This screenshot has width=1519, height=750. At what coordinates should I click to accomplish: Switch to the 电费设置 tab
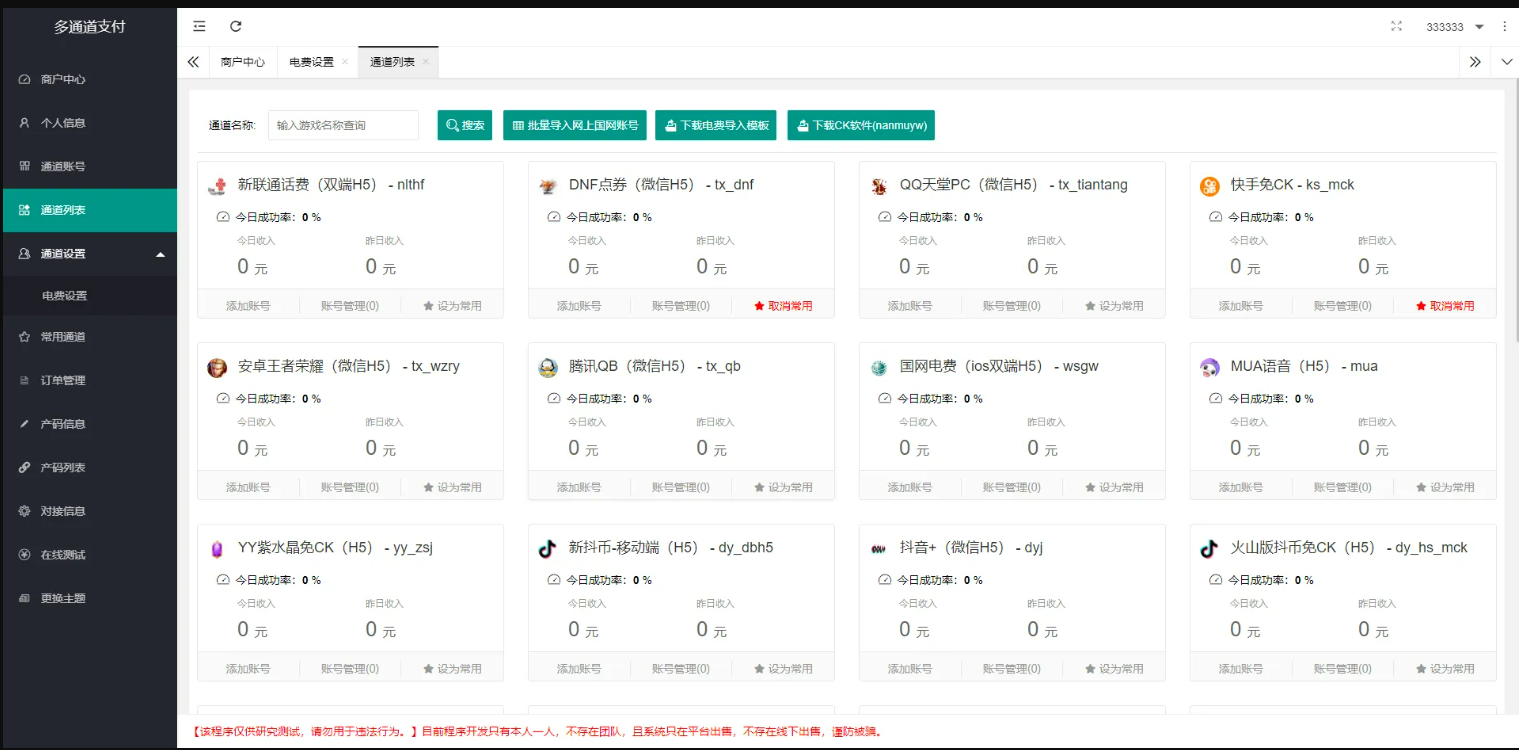tap(313, 61)
